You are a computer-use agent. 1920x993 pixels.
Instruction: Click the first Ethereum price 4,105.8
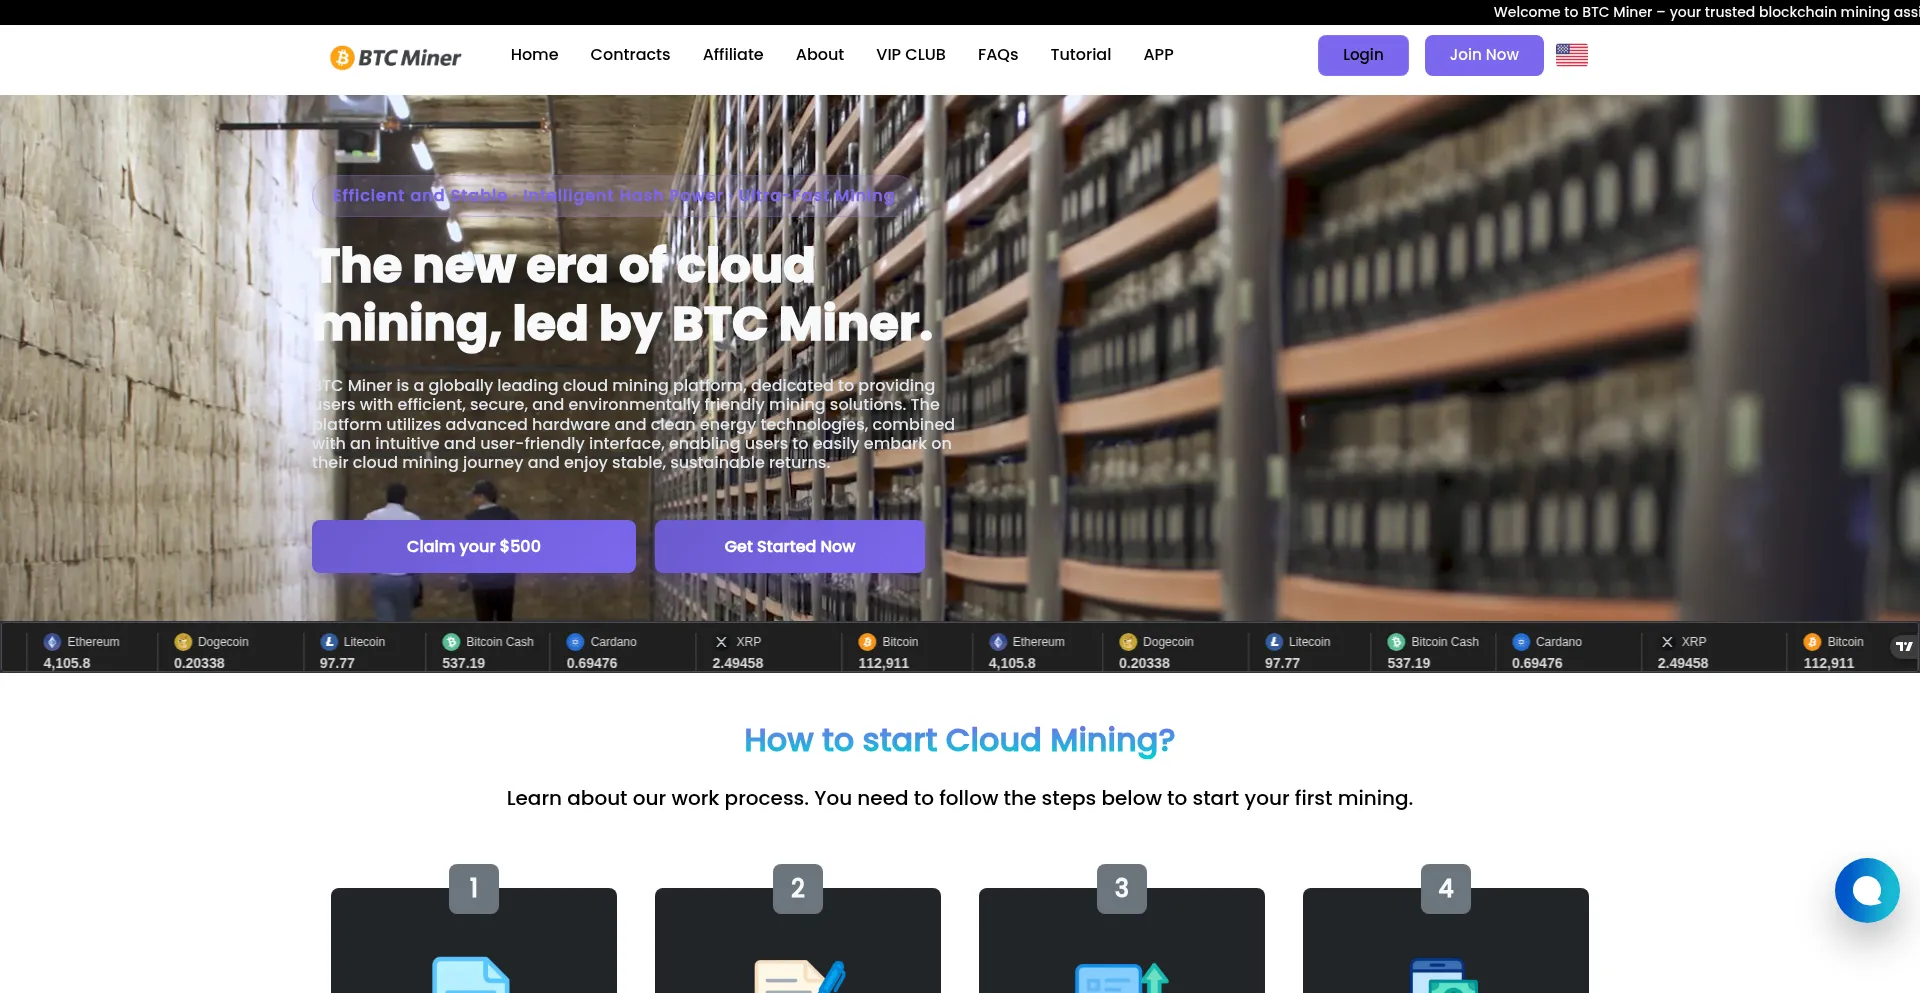tap(67, 663)
